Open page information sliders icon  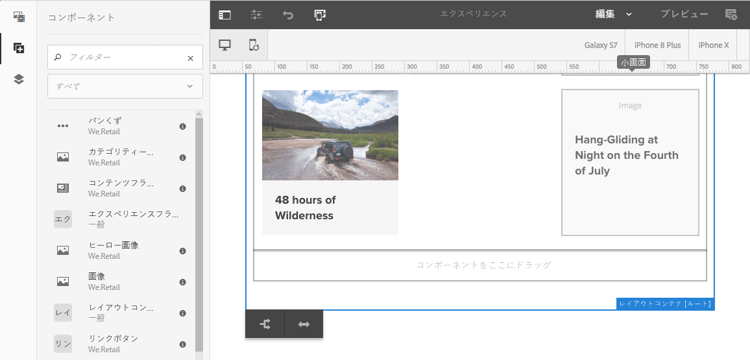(256, 15)
